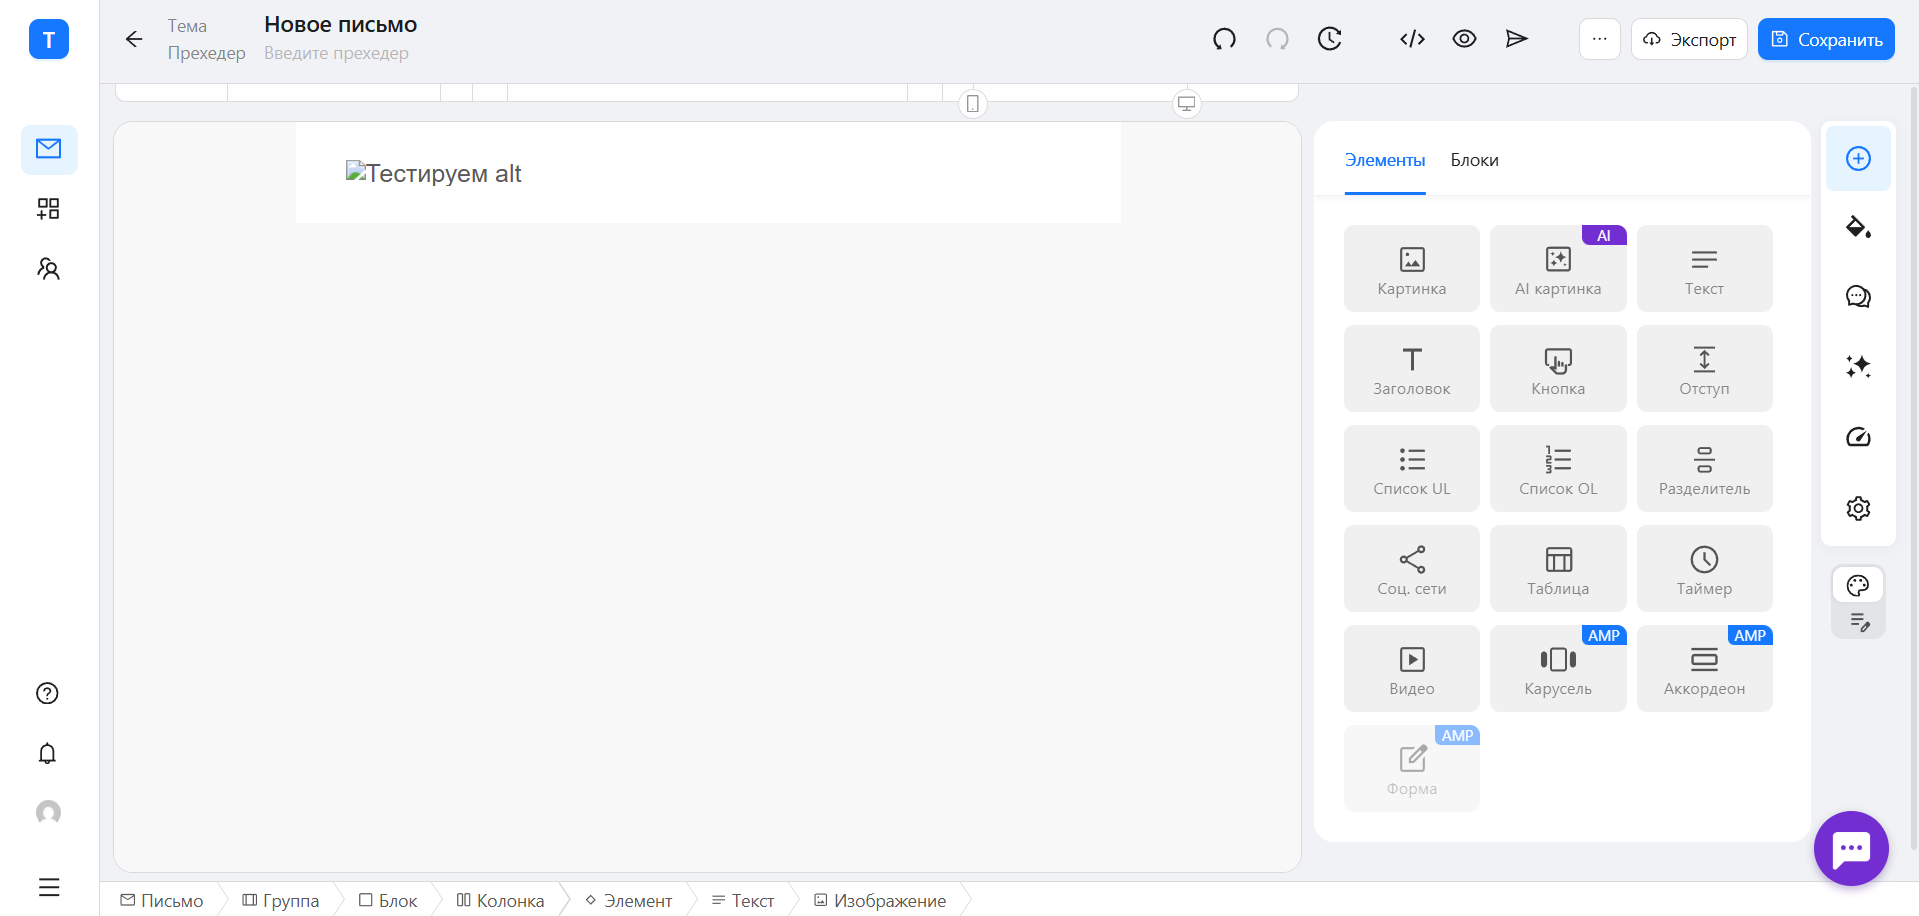Select Изображение in the breadcrumb
This screenshot has height=916, width=1919.
click(880, 900)
